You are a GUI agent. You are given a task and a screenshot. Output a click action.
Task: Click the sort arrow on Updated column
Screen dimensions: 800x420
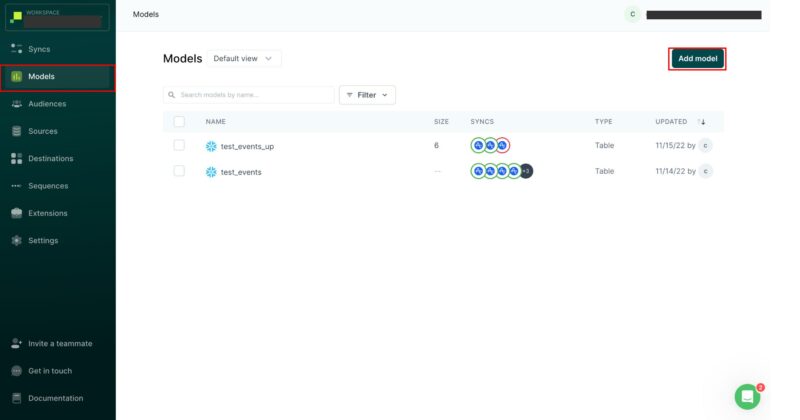click(702, 122)
